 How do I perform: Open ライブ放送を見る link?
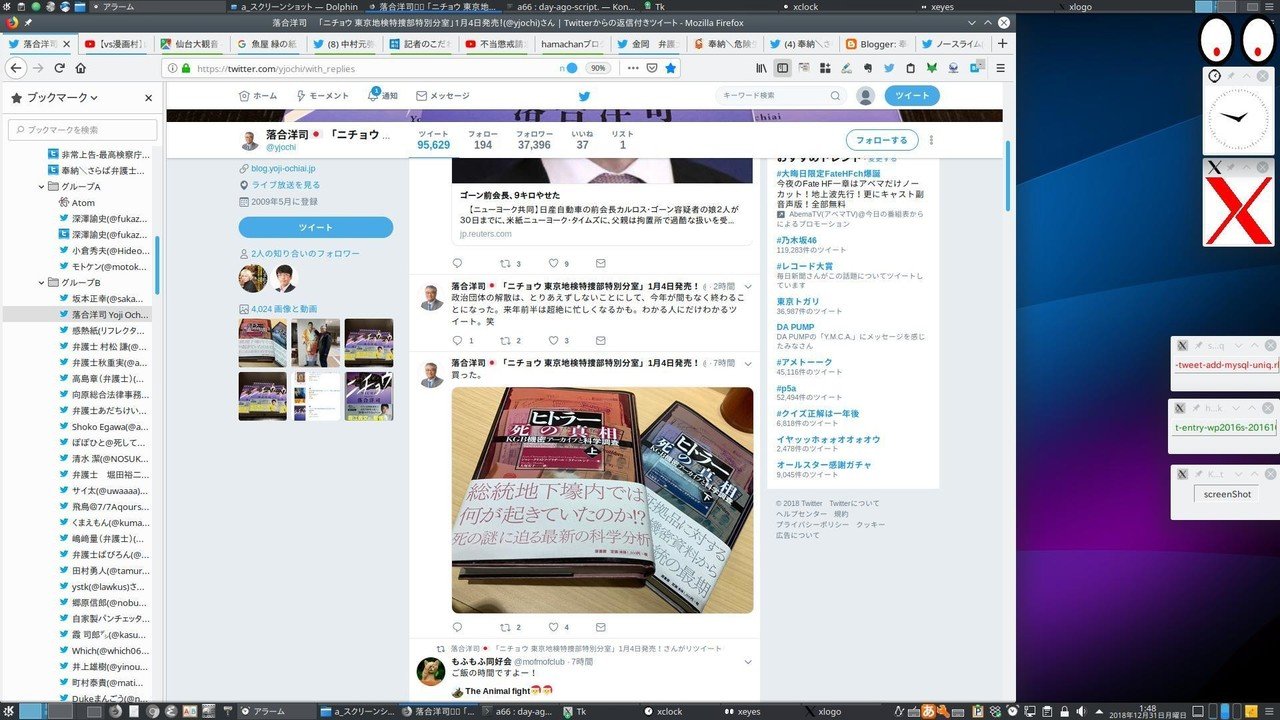click(286, 185)
